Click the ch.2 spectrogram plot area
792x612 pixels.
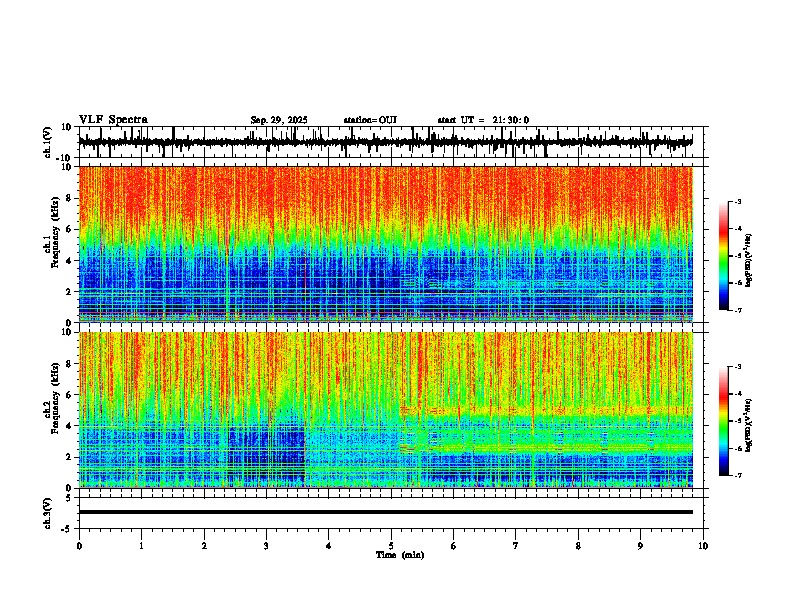click(x=385, y=410)
